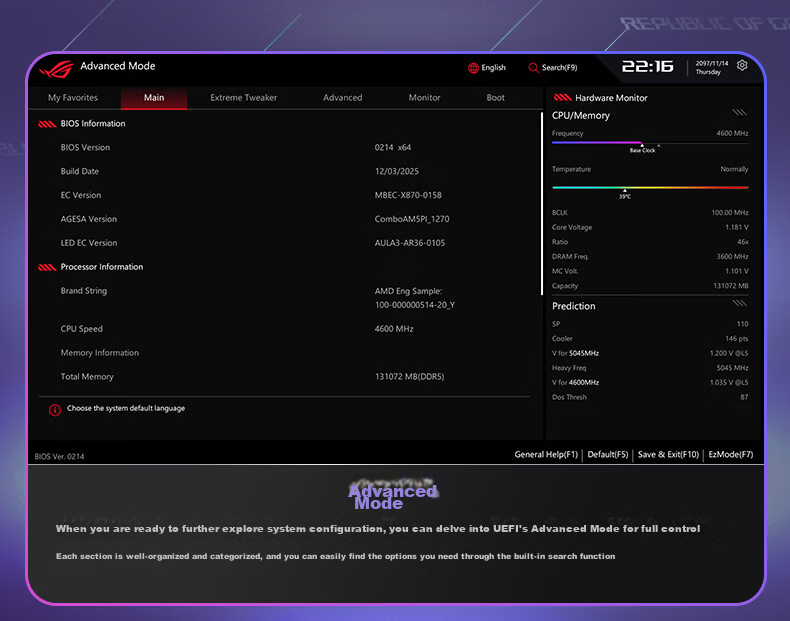This screenshot has height=621, width=790.
Task: Click value ComboAM5PI_1270
Action: coord(412,219)
